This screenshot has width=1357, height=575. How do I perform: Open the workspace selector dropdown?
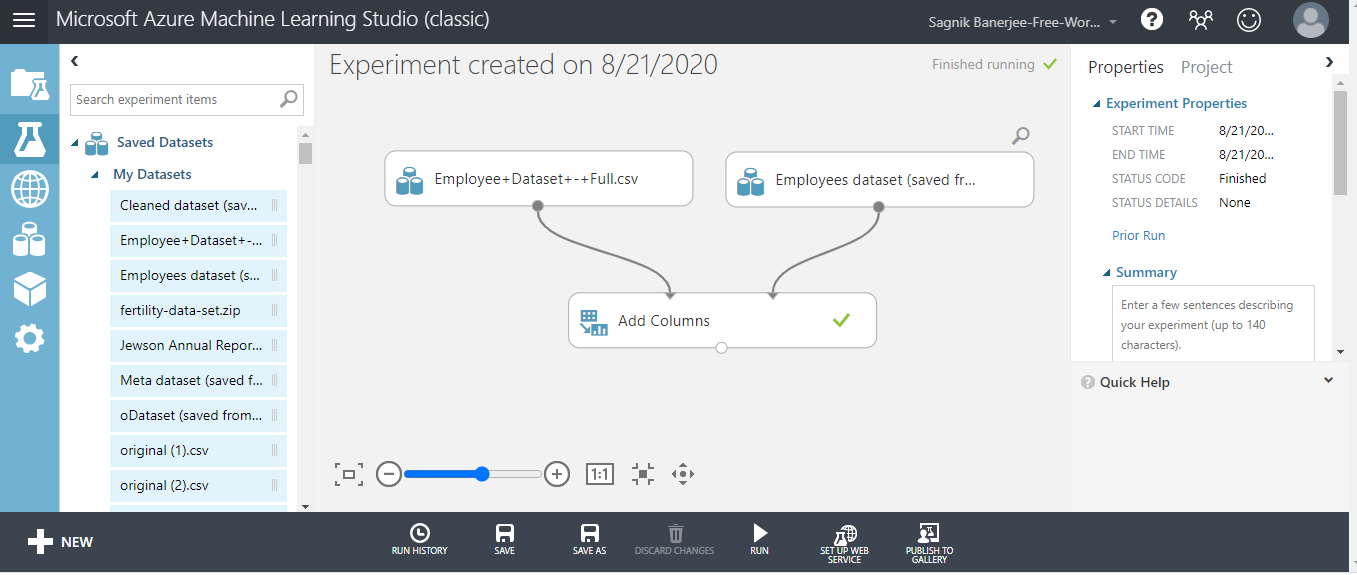click(x=1112, y=21)
